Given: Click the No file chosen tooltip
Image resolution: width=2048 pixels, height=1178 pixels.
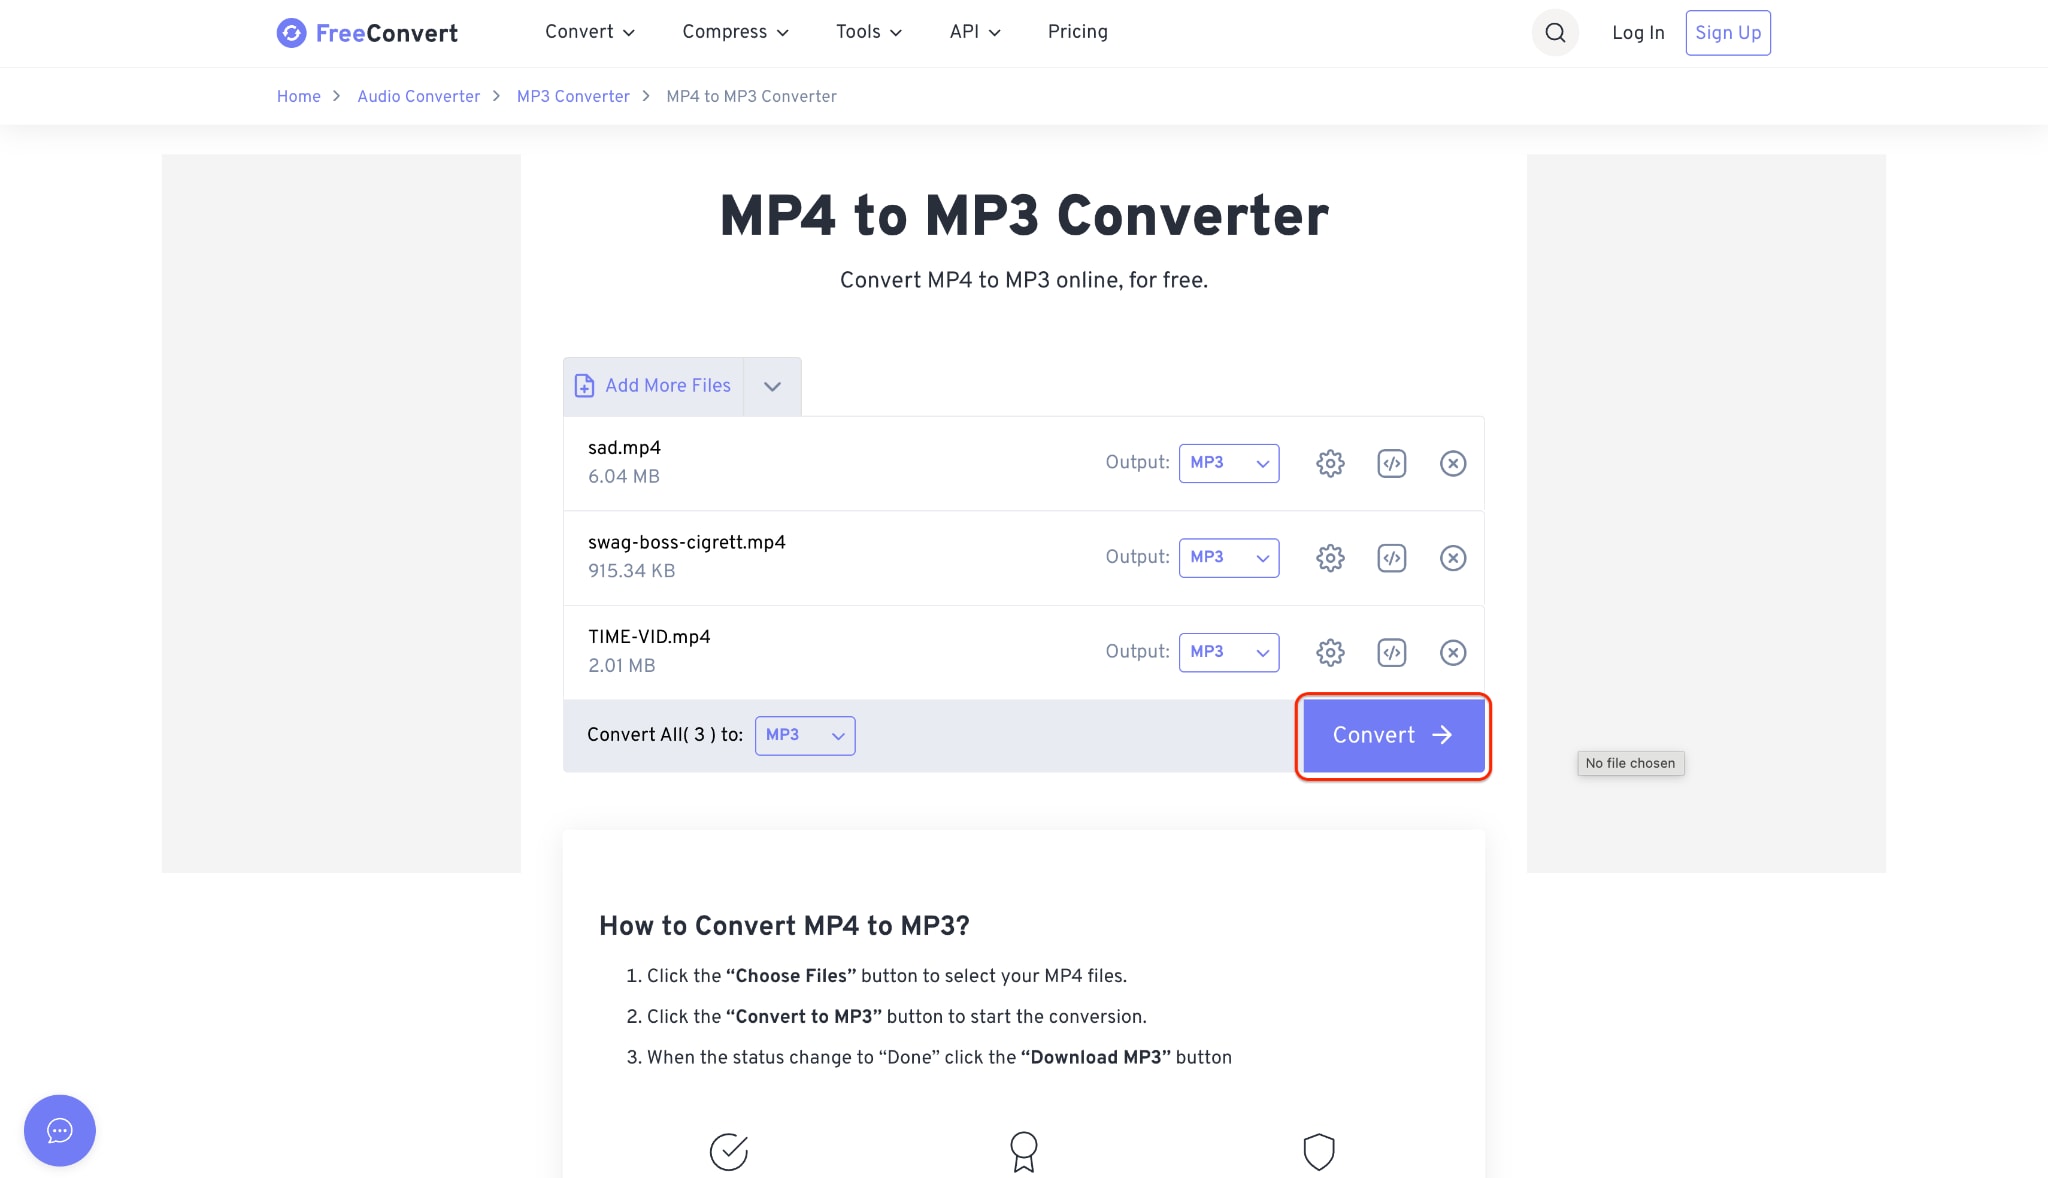Looking at the screenshot, I should pyautogui.click(x=1631, y=764).
